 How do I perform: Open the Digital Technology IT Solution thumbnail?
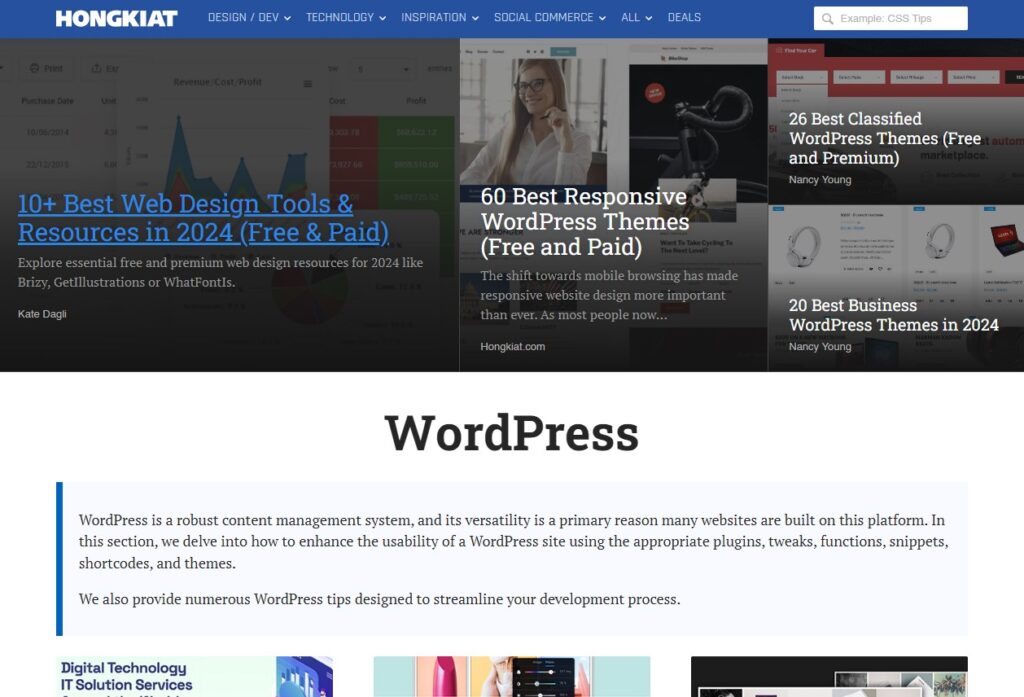click(195, 676)
